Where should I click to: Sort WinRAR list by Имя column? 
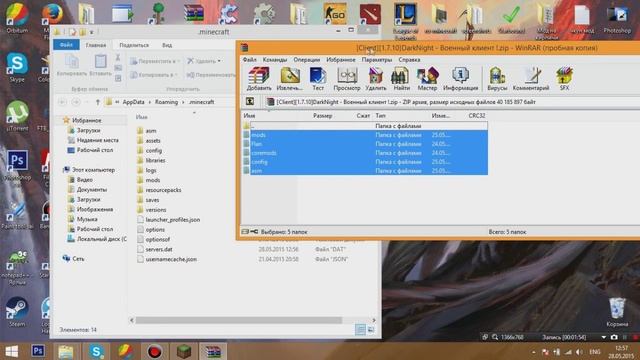[249, 116]
